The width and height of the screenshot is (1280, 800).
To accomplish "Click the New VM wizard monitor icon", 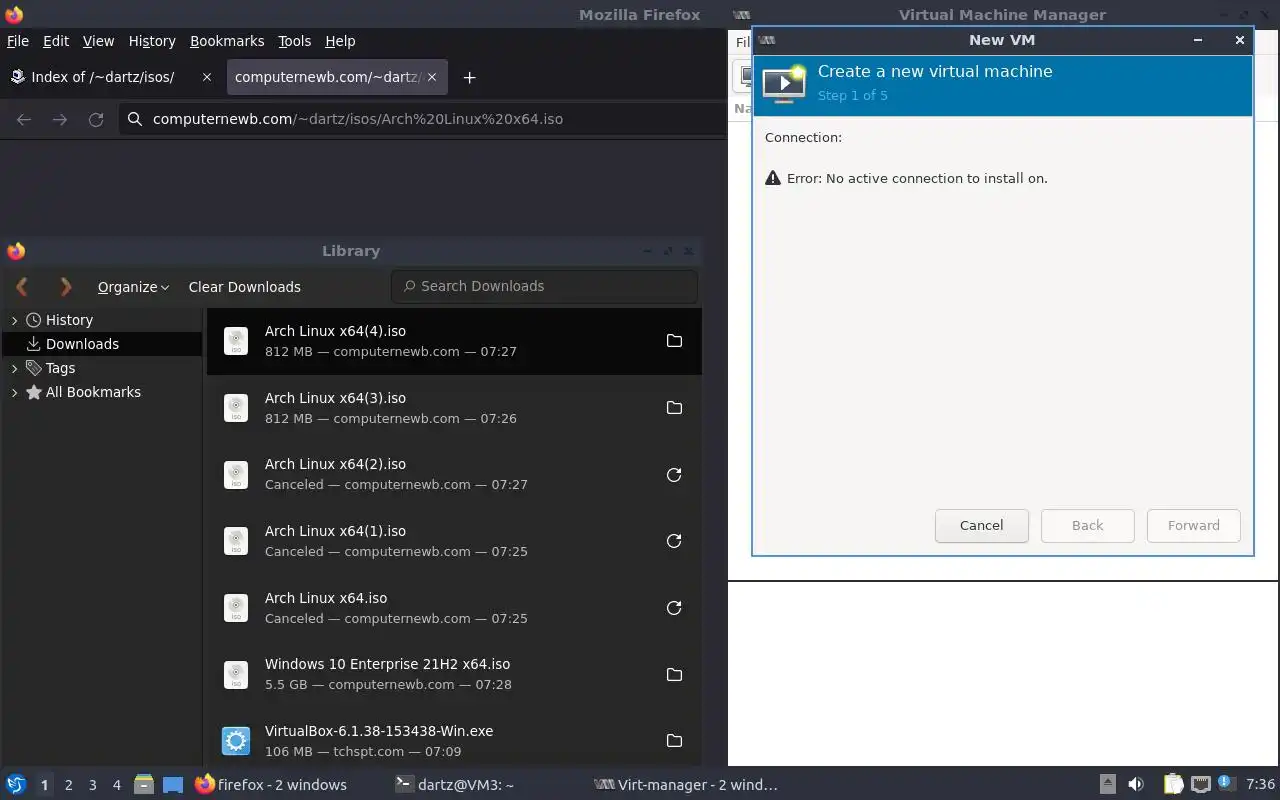I will pos(784,84).
